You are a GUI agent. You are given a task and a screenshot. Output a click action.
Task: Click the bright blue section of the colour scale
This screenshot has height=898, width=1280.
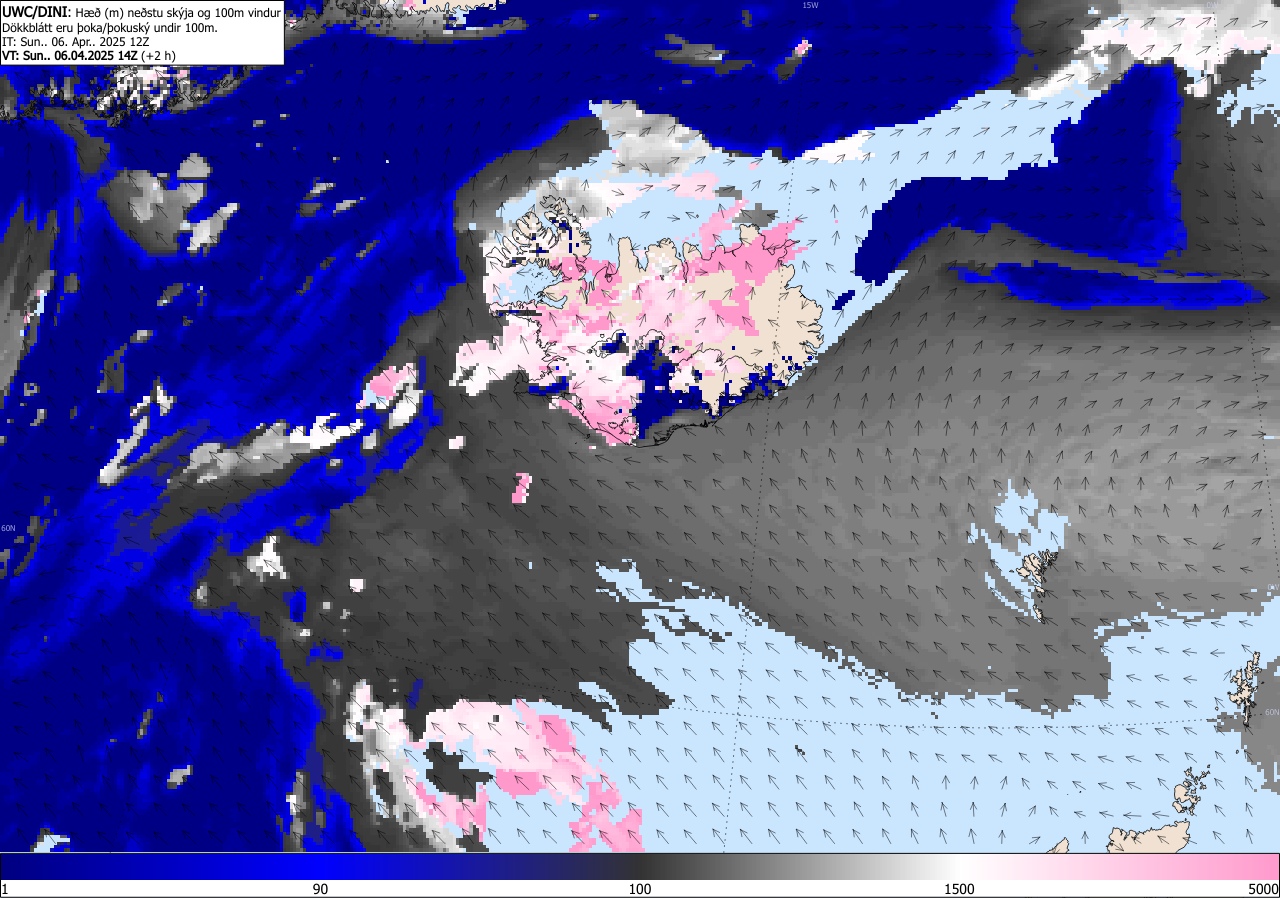click(320, 866)
